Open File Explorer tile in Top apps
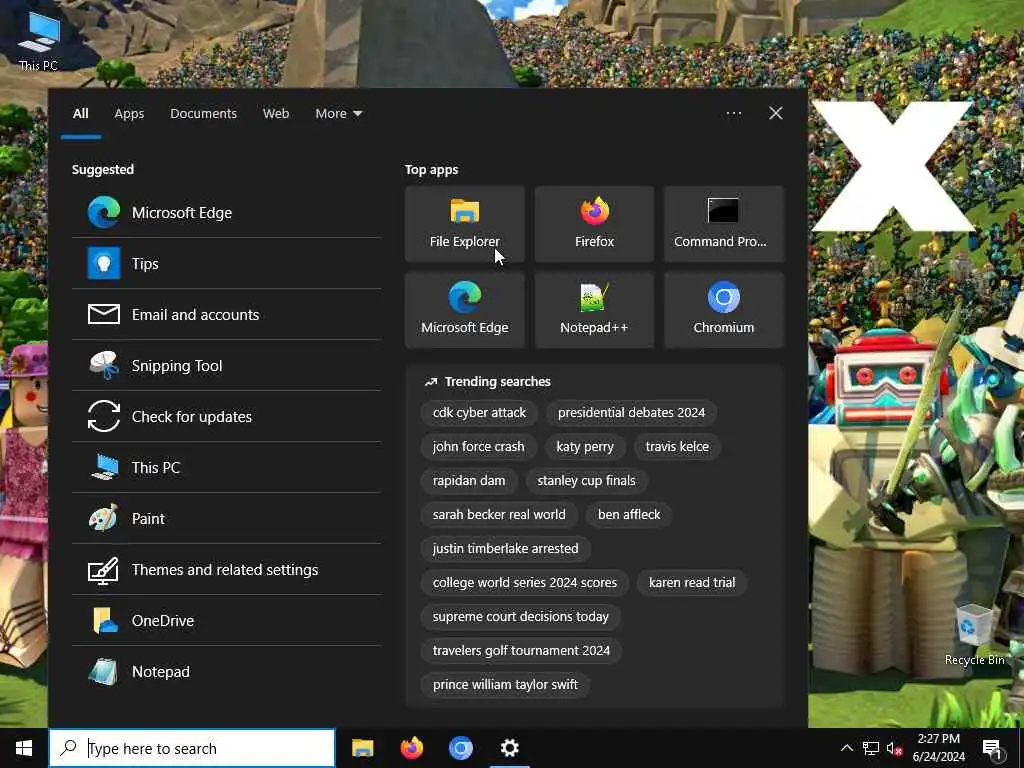This screenshot has height=768, width=1024. (465, 224)
